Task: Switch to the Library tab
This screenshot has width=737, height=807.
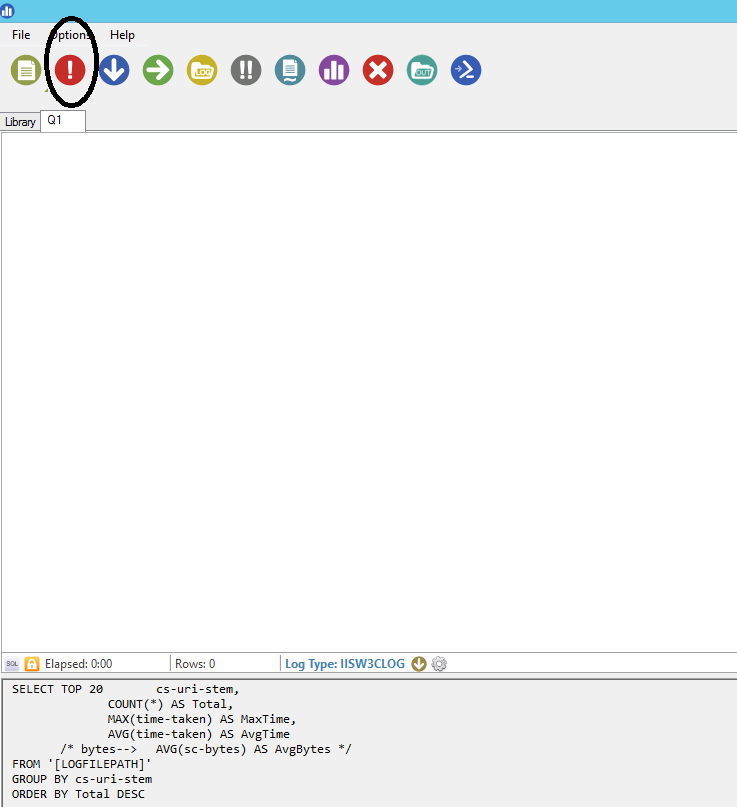Action: click(20, 122)
